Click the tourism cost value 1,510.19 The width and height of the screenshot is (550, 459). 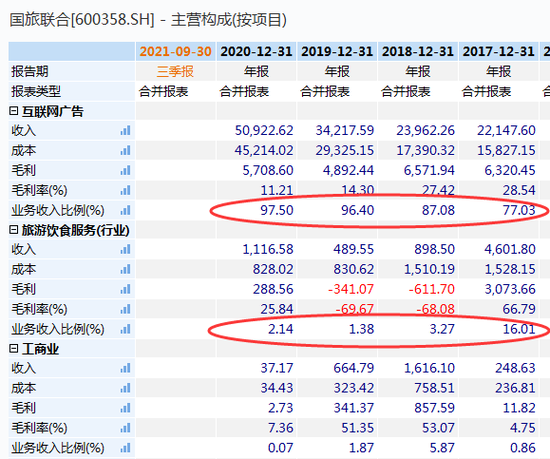429,269
